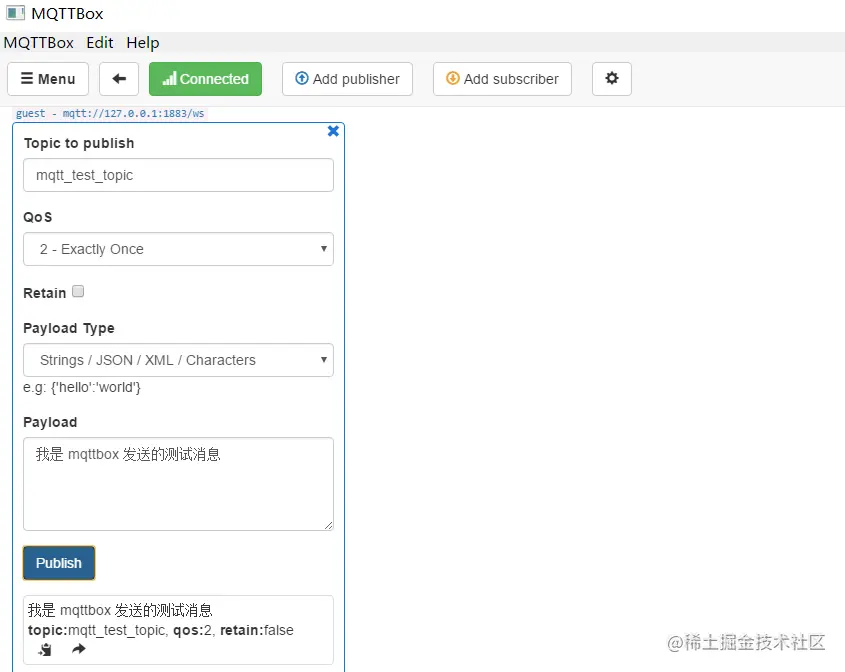The height and width of the screenshot is (672, 845).
Task: Go back using the left arrow button
Action: click(x=119, y=79)
